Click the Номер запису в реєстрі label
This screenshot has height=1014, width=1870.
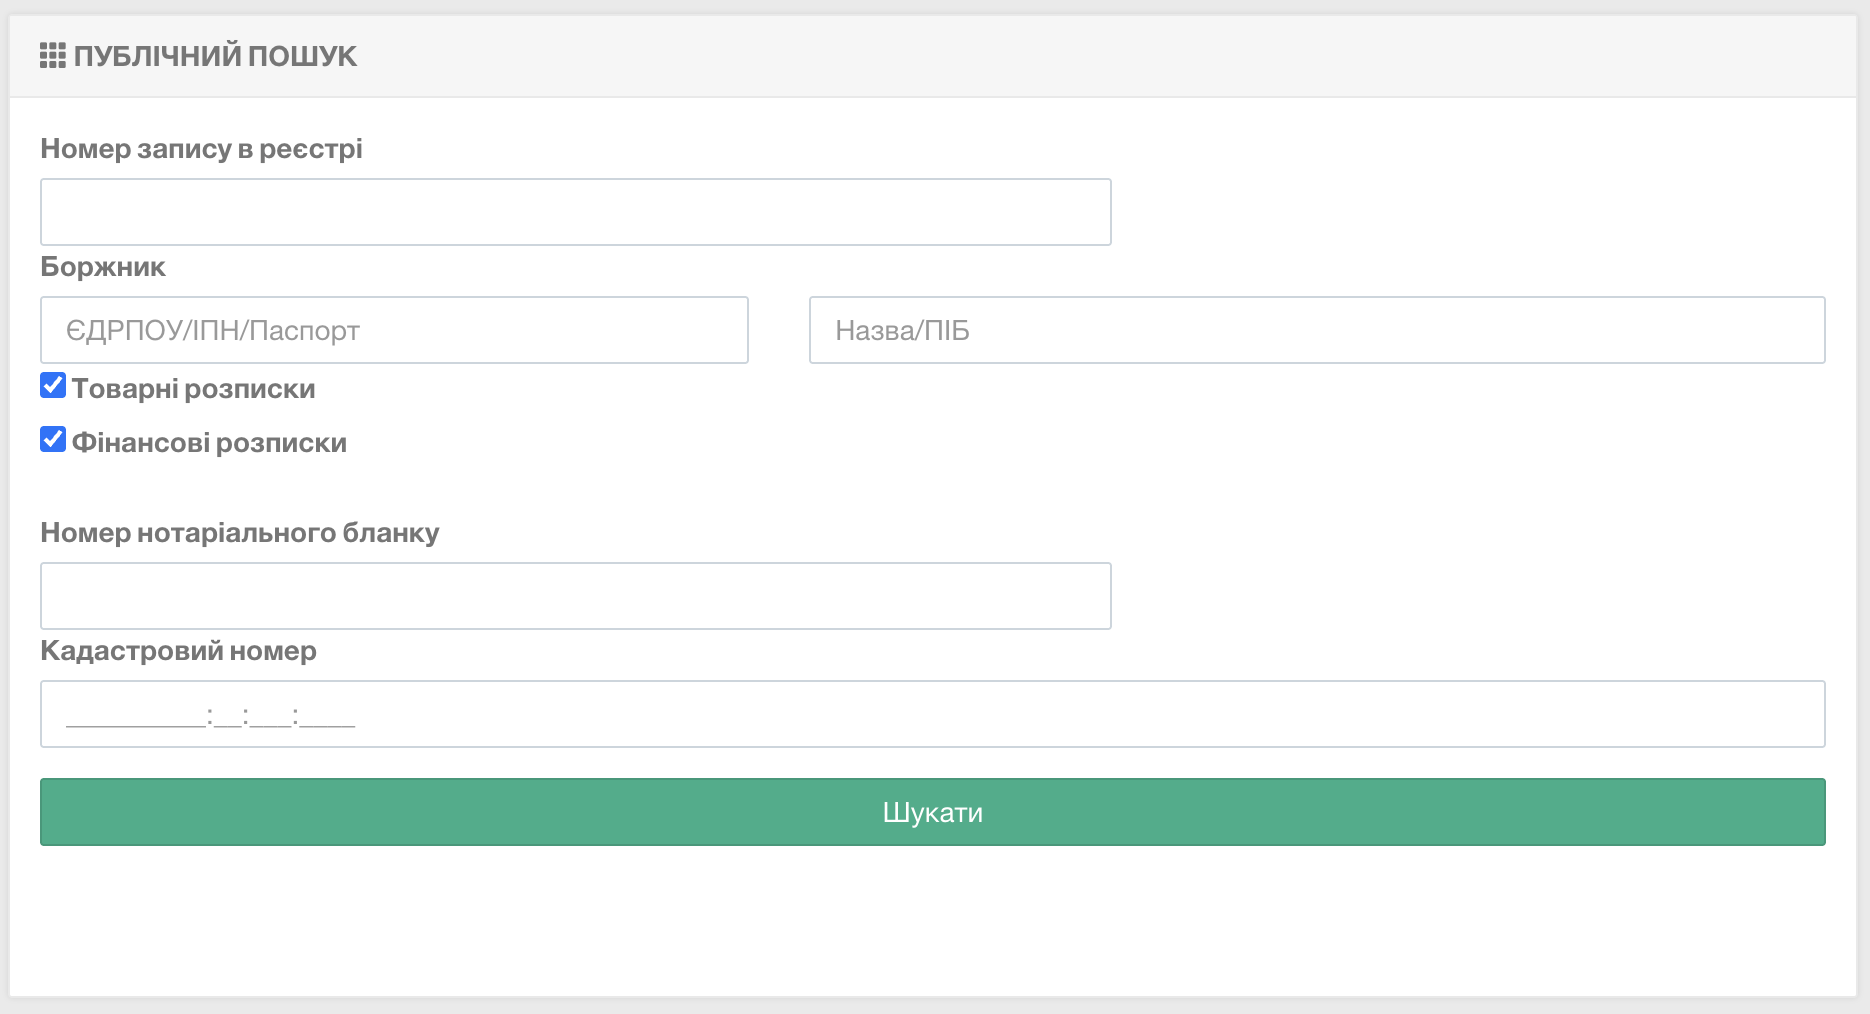(201, 149)
